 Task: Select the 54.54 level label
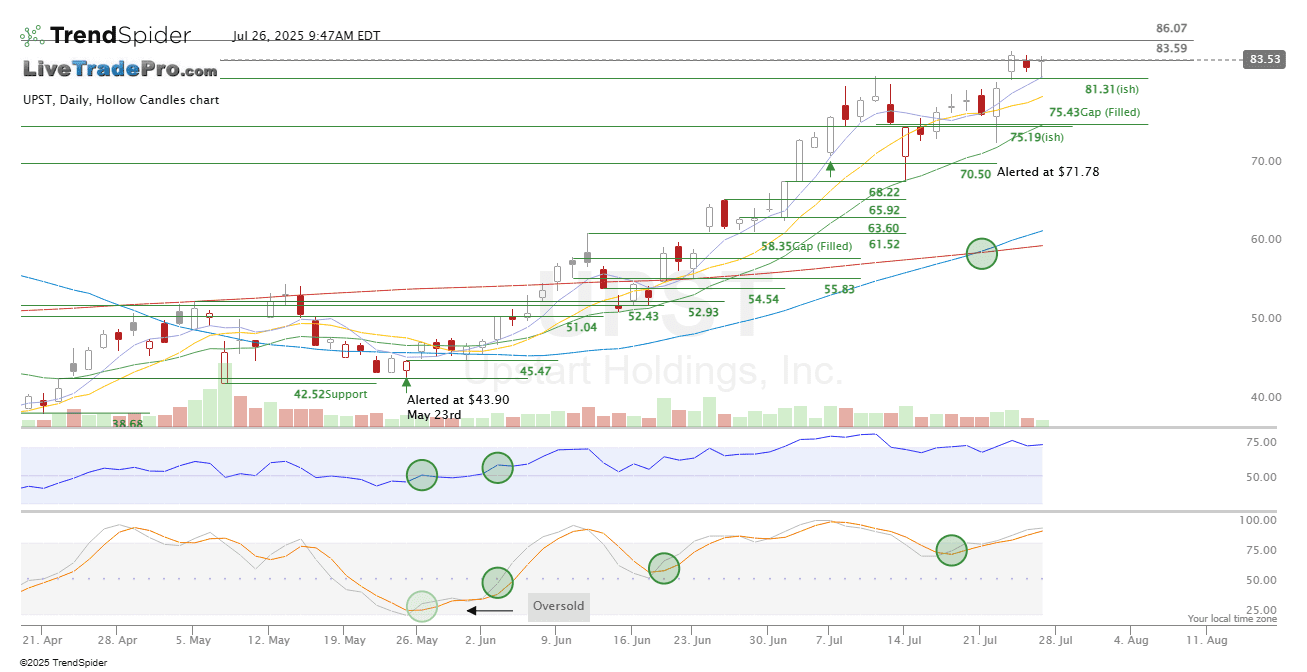(x=763, y=300)
